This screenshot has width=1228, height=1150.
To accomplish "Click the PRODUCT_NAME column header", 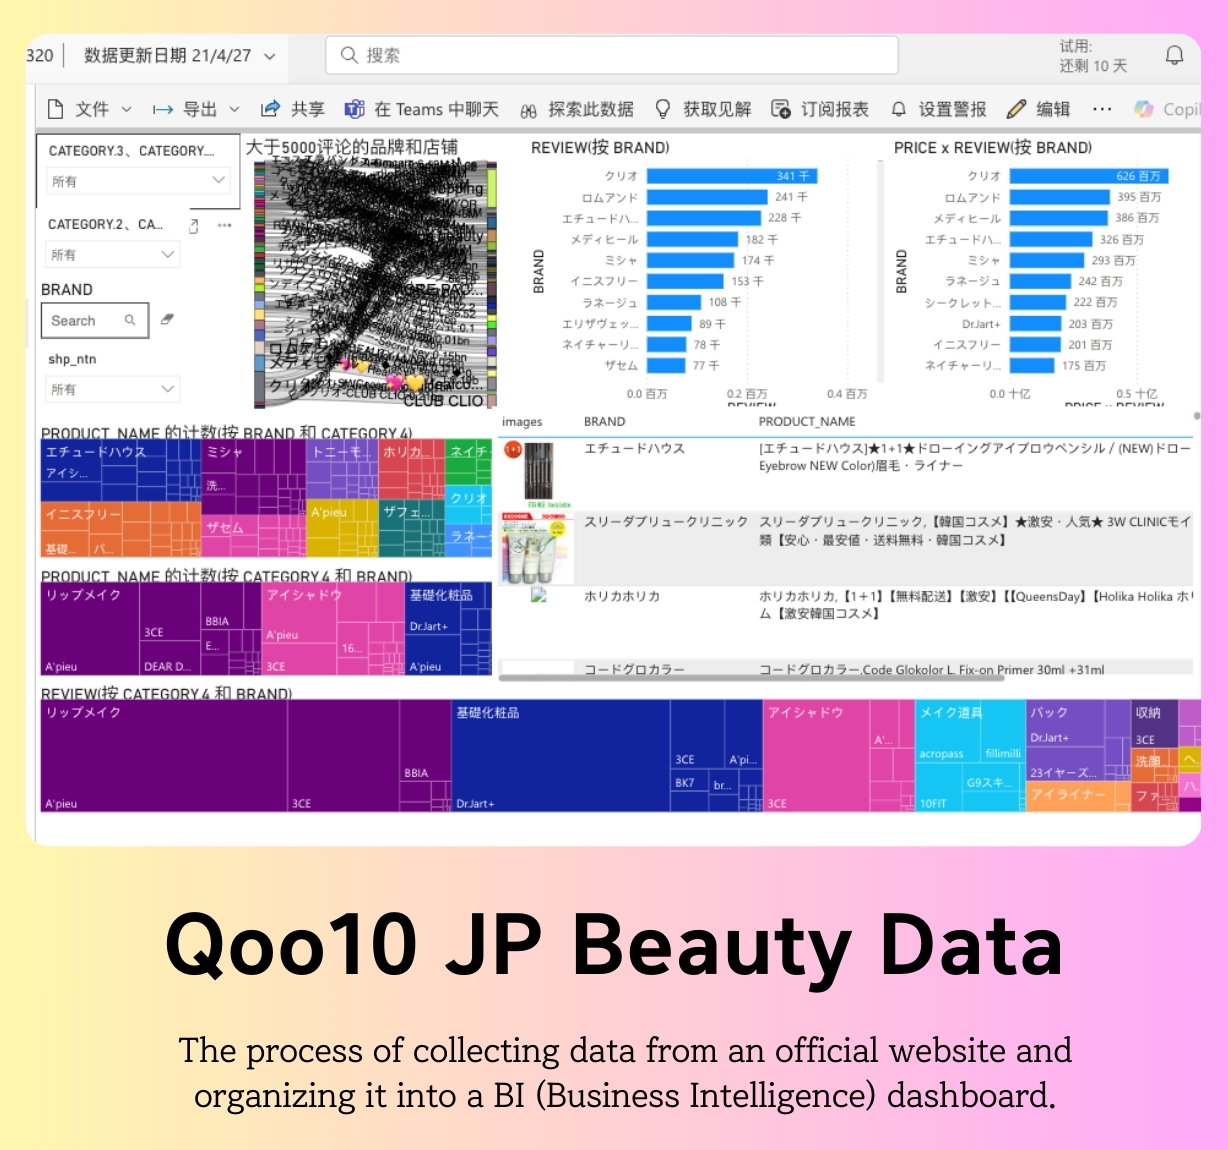I will pyautogui.click(x=807, y=422).
